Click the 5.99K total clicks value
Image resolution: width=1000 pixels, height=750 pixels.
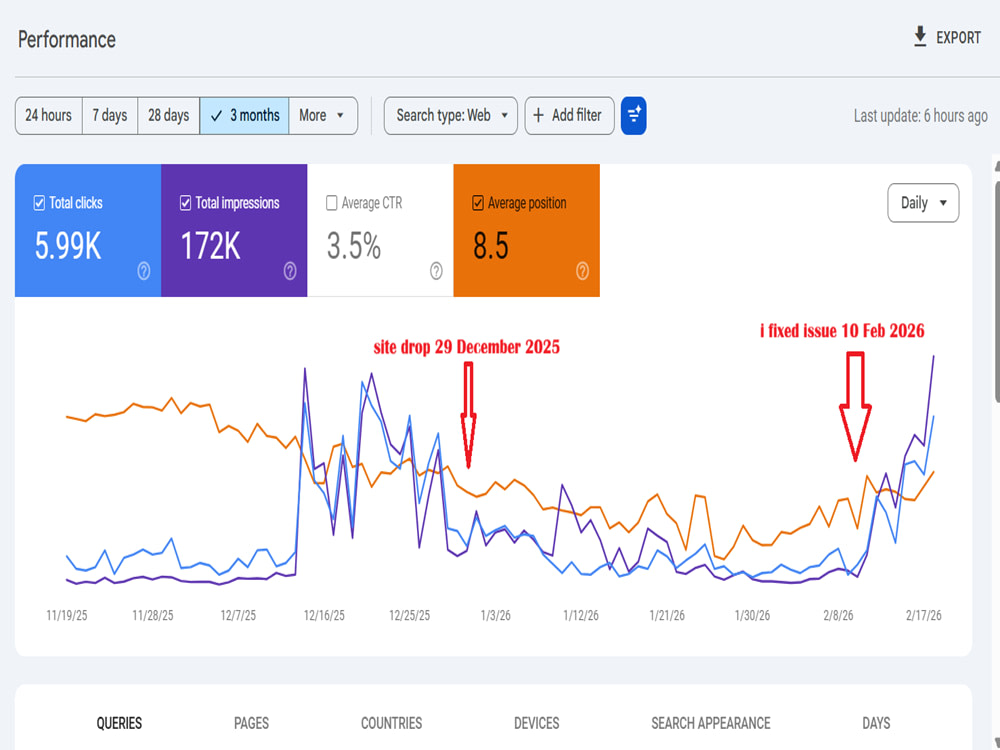coord(68,246)
